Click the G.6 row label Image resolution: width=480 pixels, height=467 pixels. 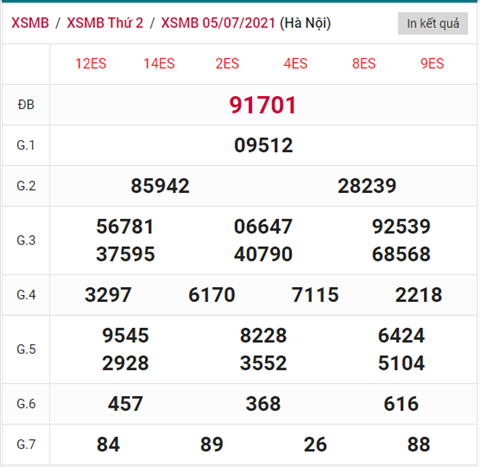pyautogui.click(x=26, y=404)
